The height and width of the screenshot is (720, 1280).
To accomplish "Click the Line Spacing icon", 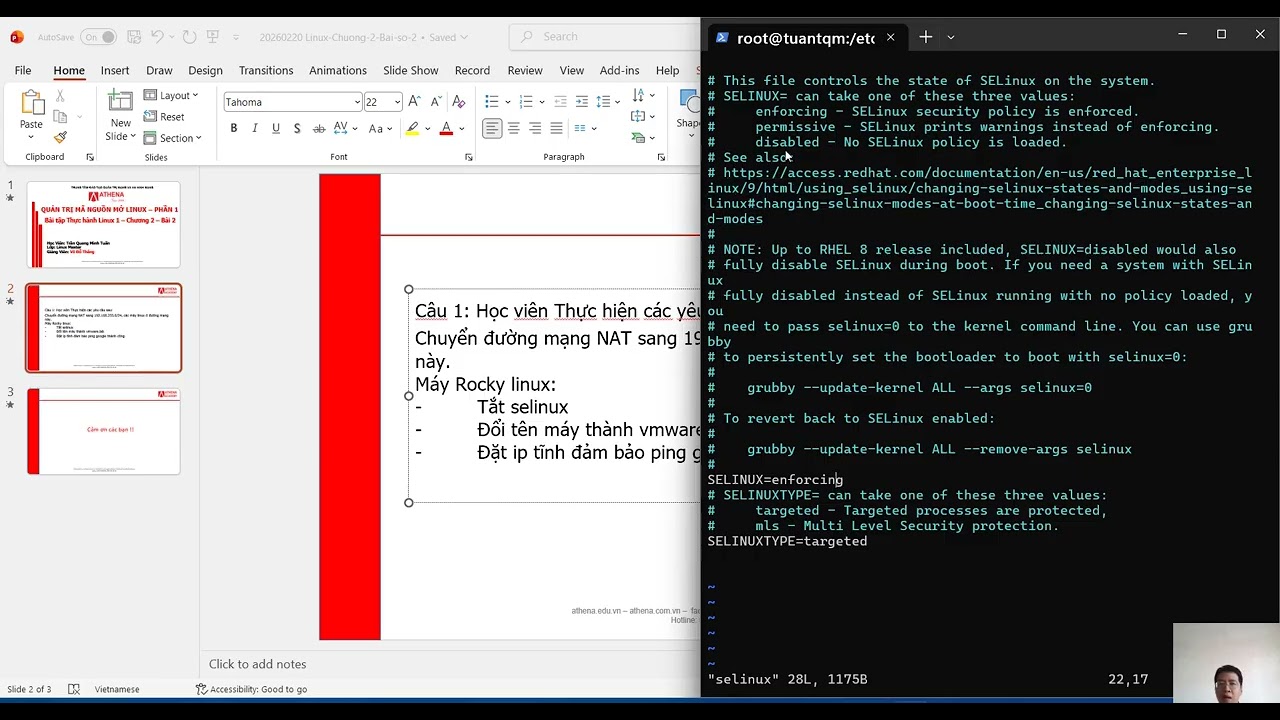I will point(603,102).
